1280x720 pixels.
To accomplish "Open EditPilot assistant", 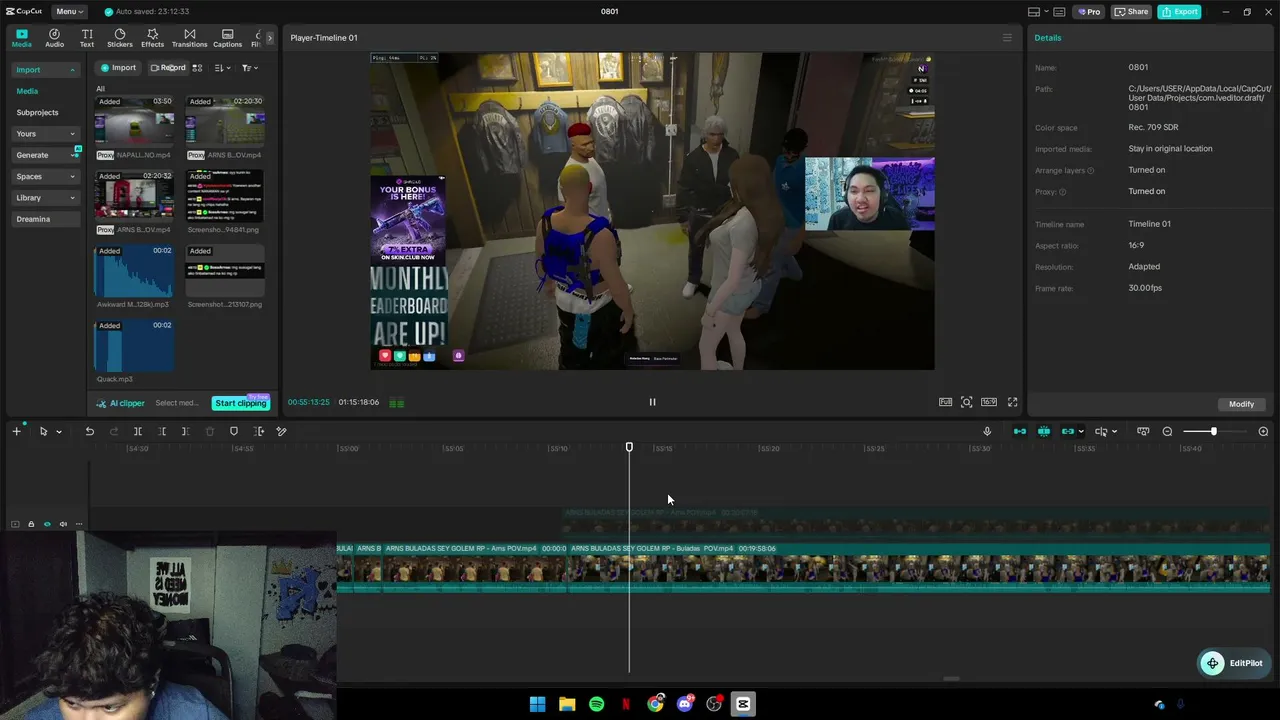I will point(1234,663).
